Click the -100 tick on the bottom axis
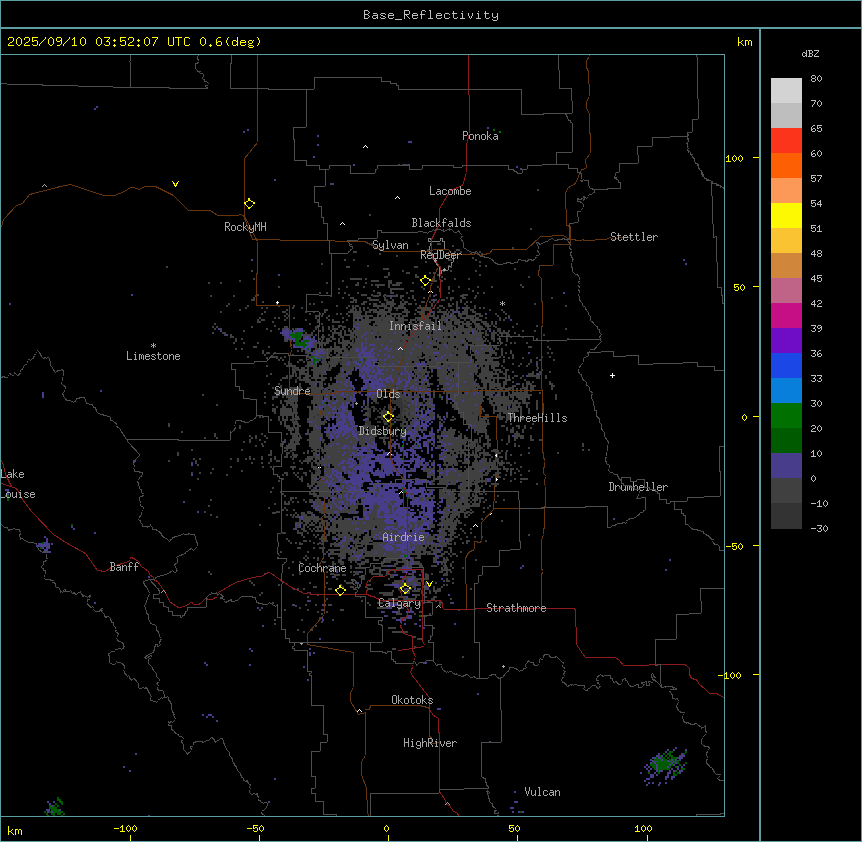The height and width of the screenshot is (842, 862). pos(125,828)
